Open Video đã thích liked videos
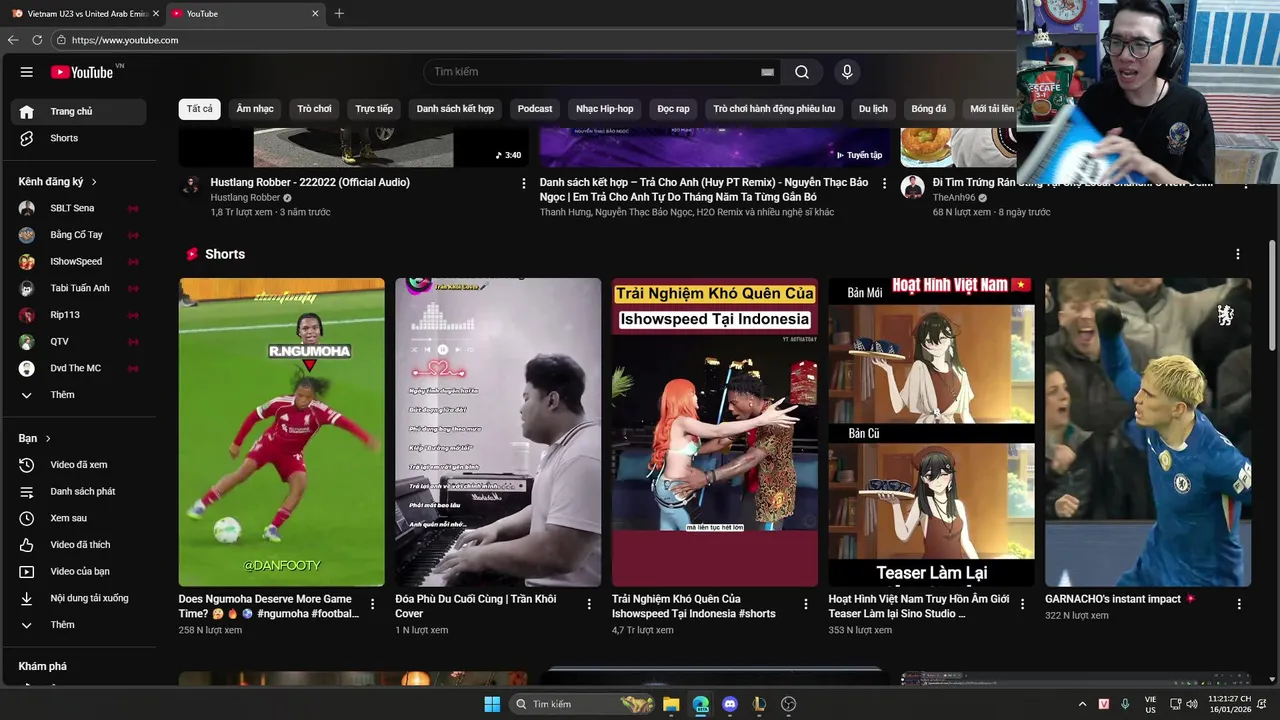The image size is (1280, 720). [x=78, y=545]
